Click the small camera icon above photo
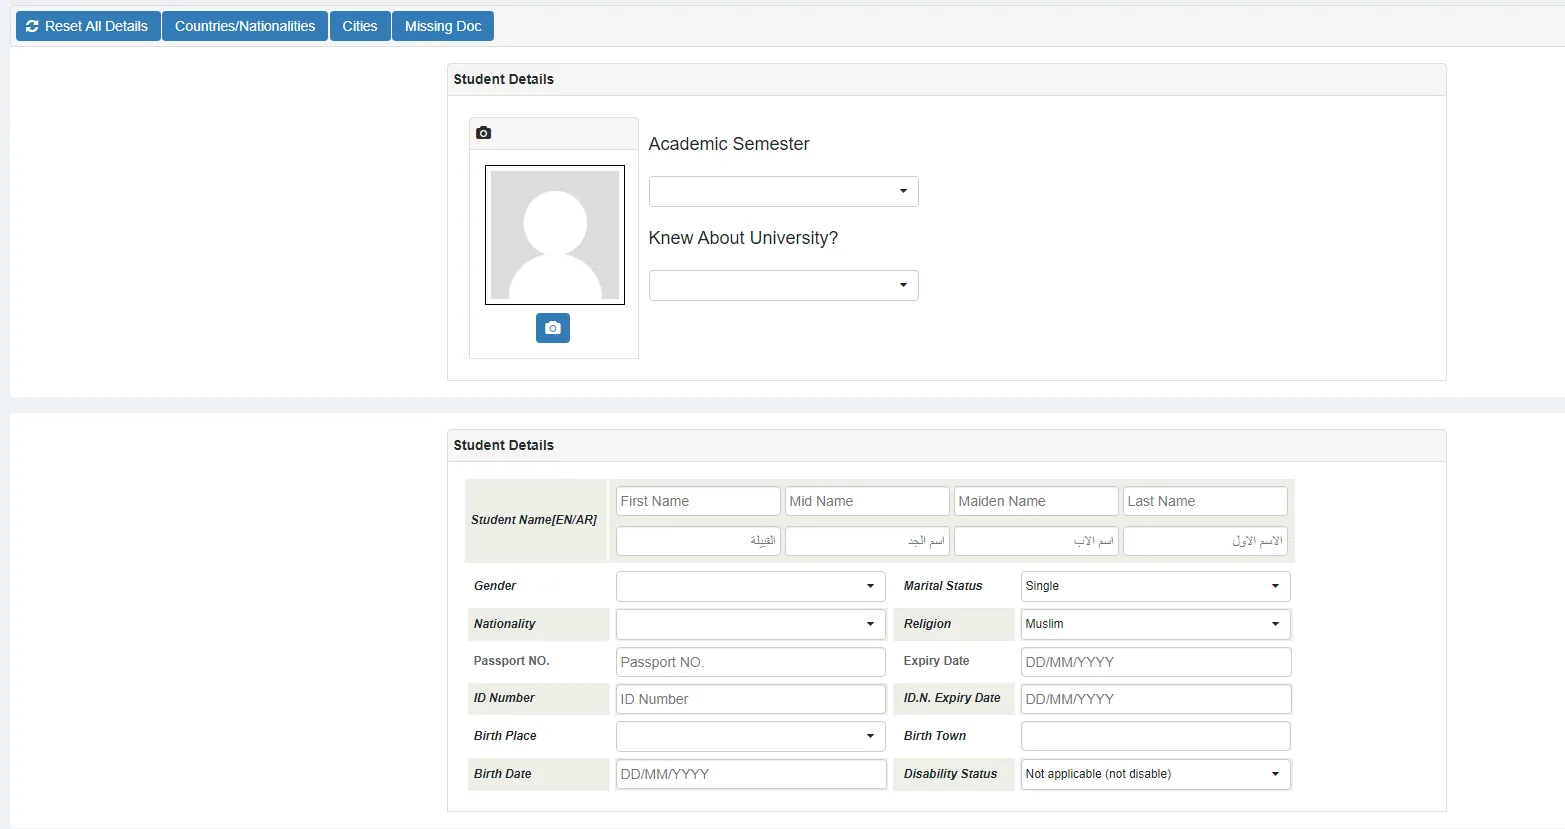The height and width of the screenshot is (829, 1565). 484,133
